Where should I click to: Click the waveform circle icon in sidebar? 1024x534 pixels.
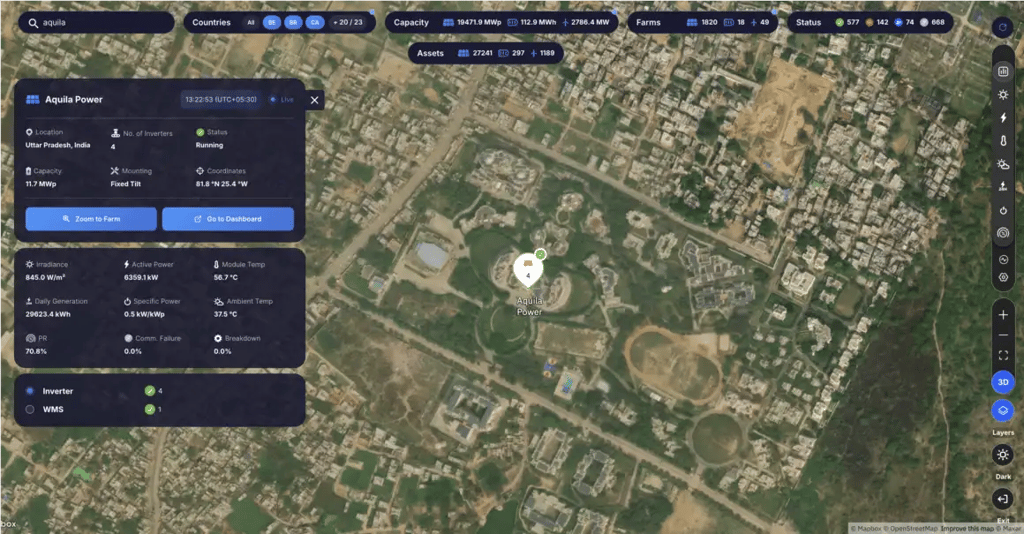[1003, 259]
